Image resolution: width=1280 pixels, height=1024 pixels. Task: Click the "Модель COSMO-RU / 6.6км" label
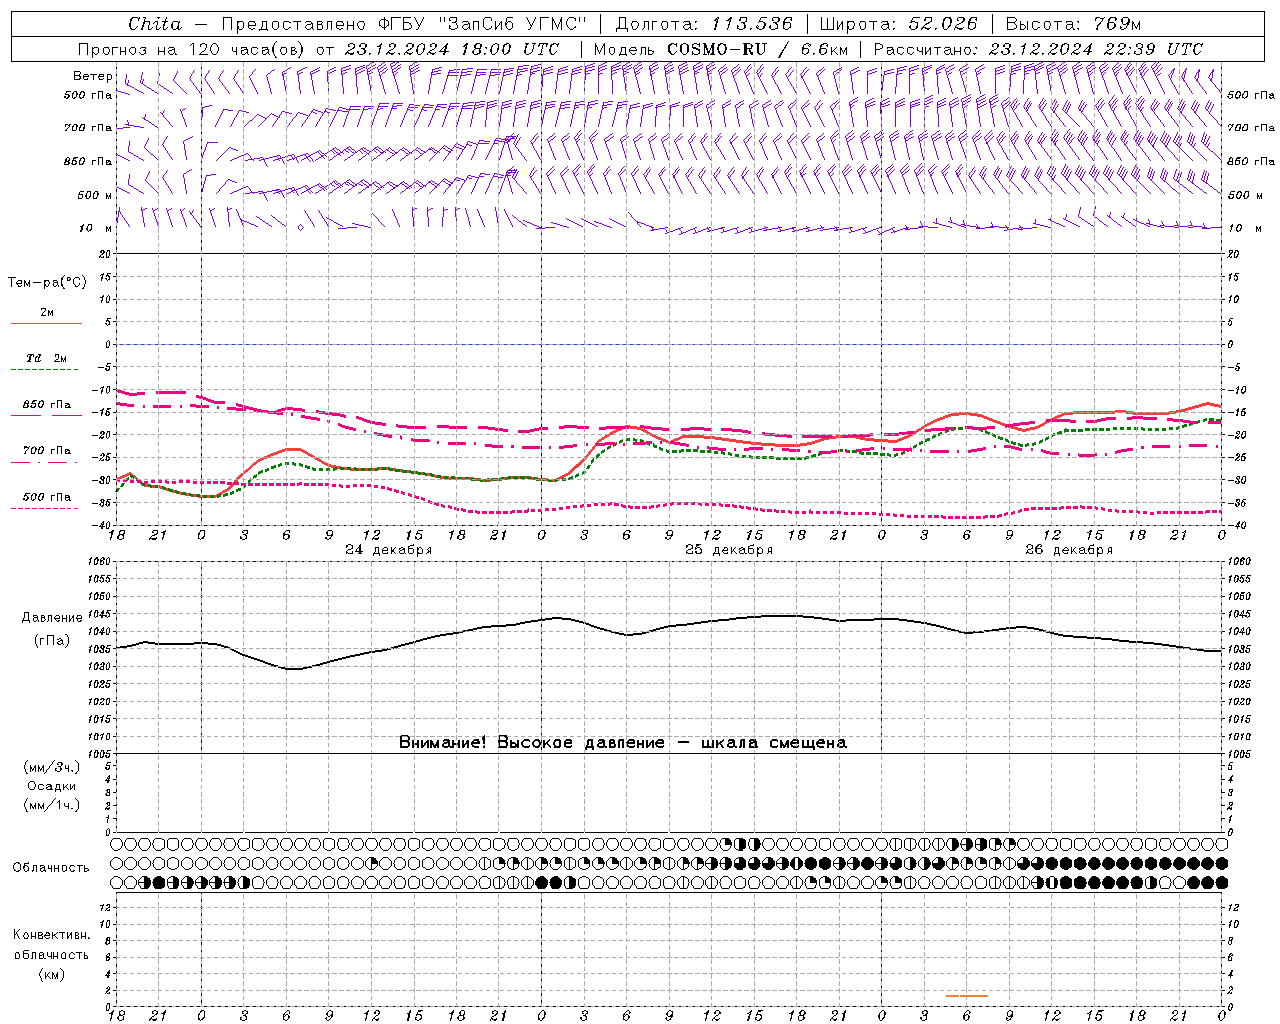click(x=721, y=49)
